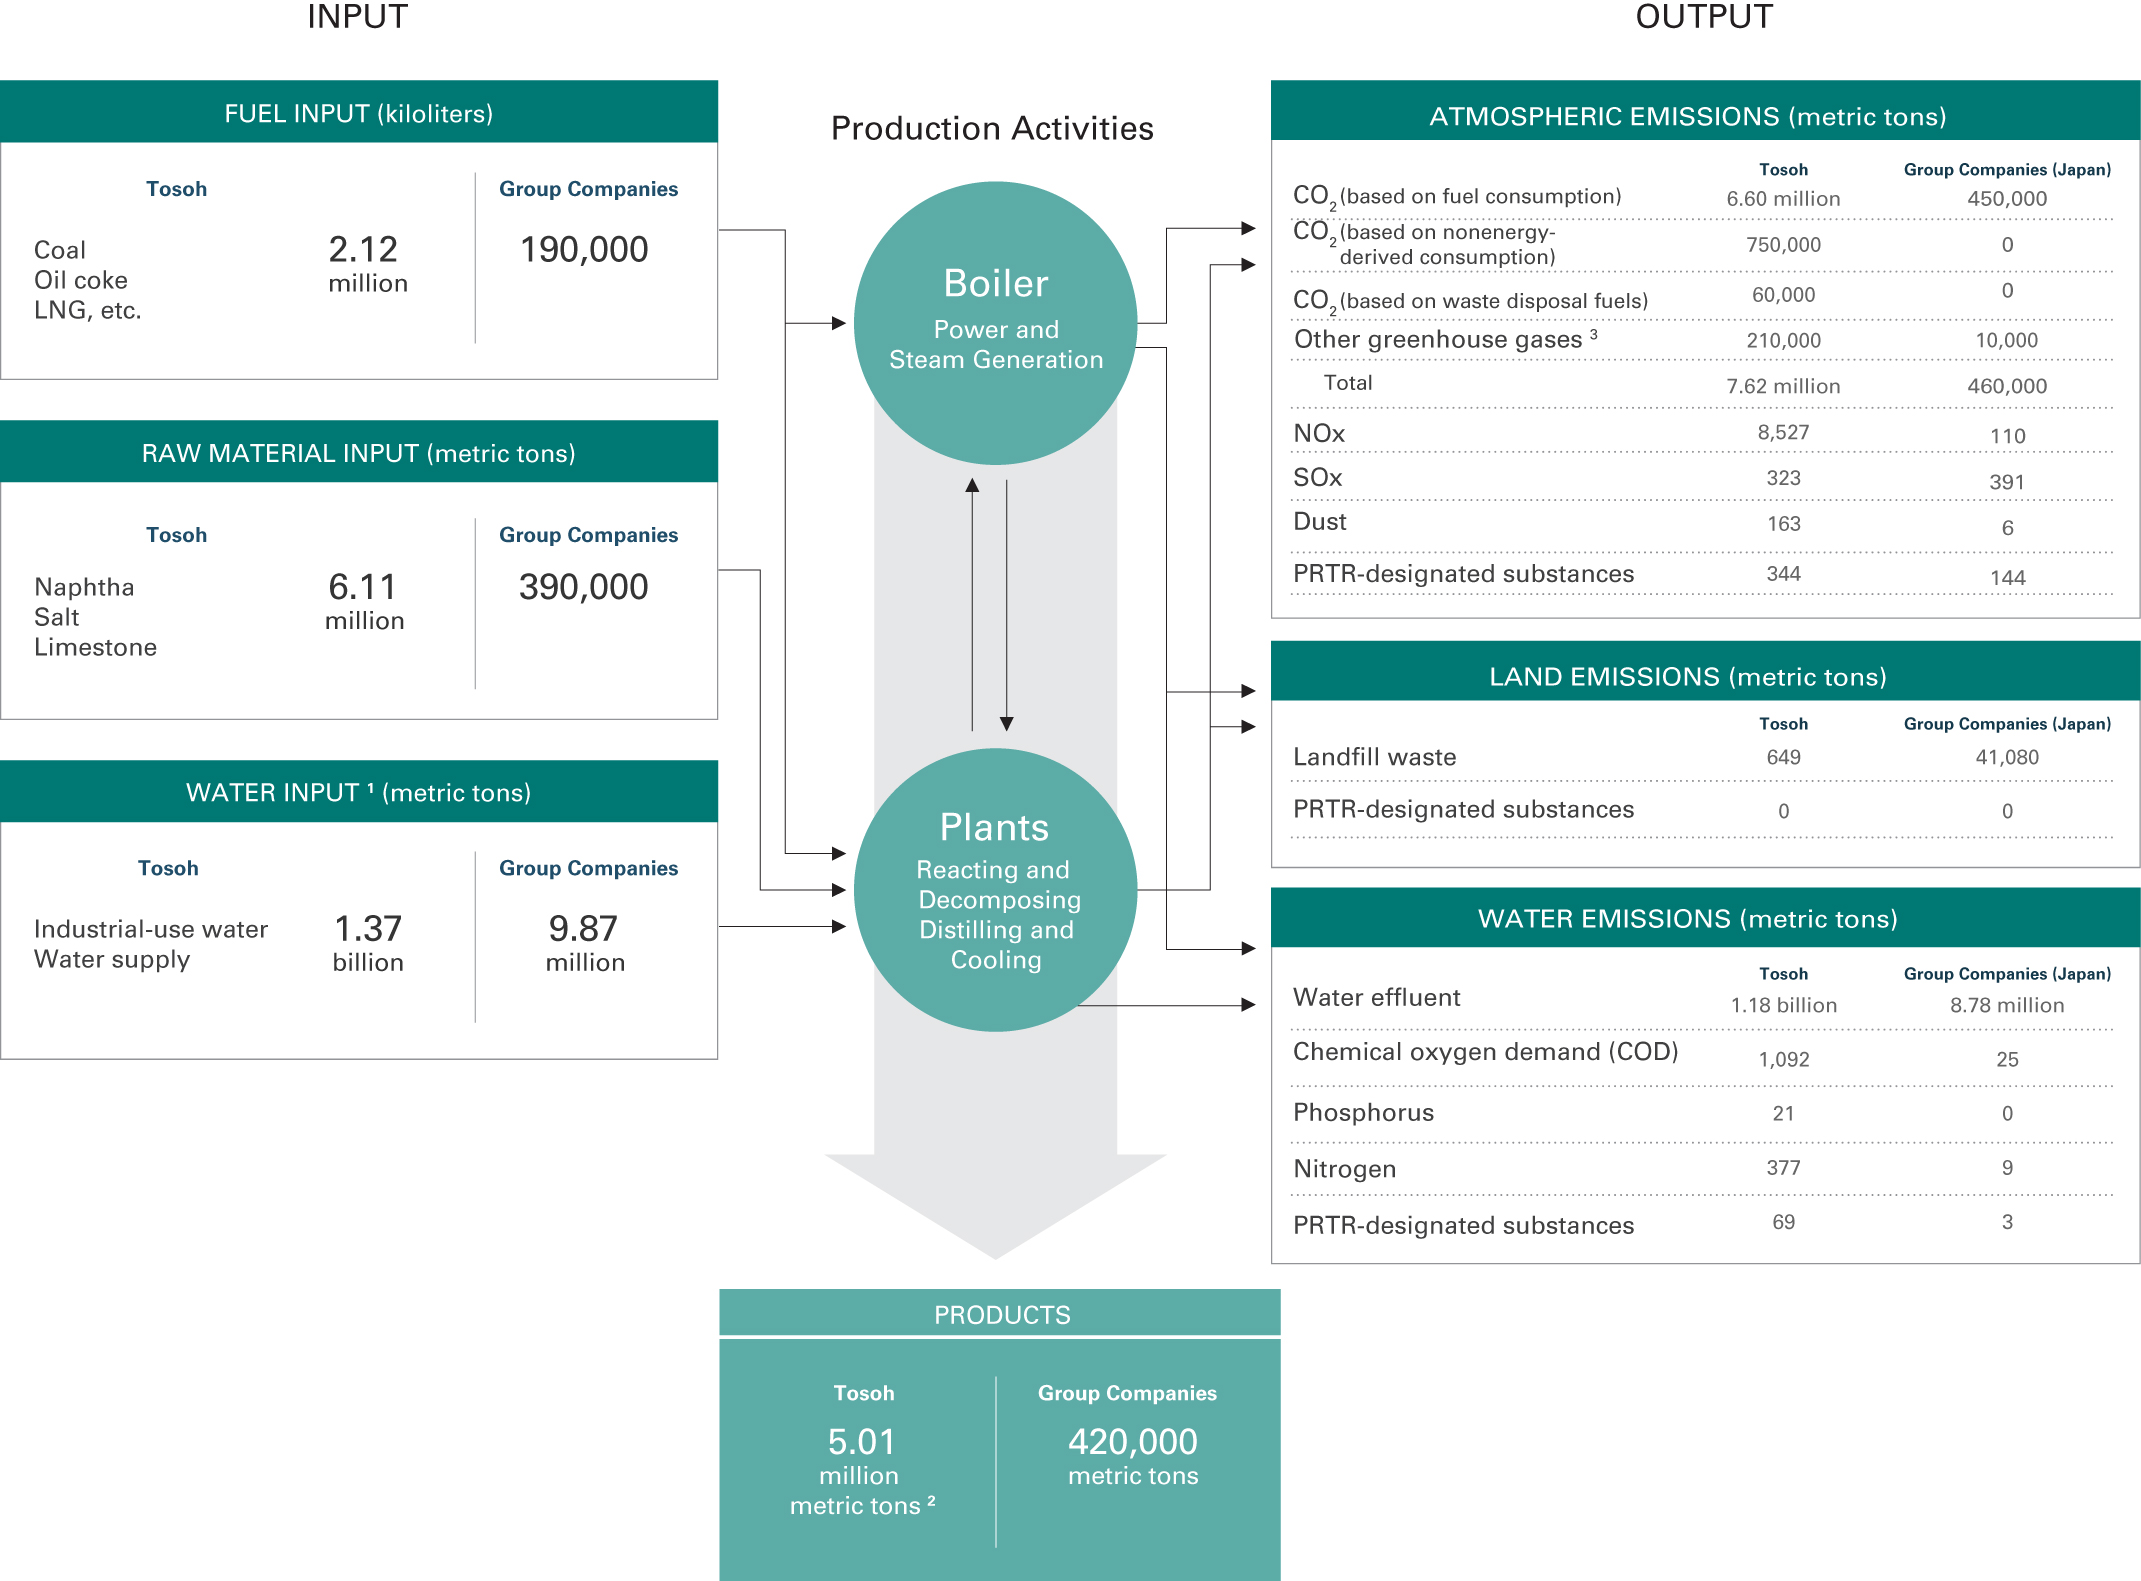Click the 190,000 Group Companies fuel value
Viewport: 2141px width, 1581px height.
pyautogui.click(x=584, y=249)
